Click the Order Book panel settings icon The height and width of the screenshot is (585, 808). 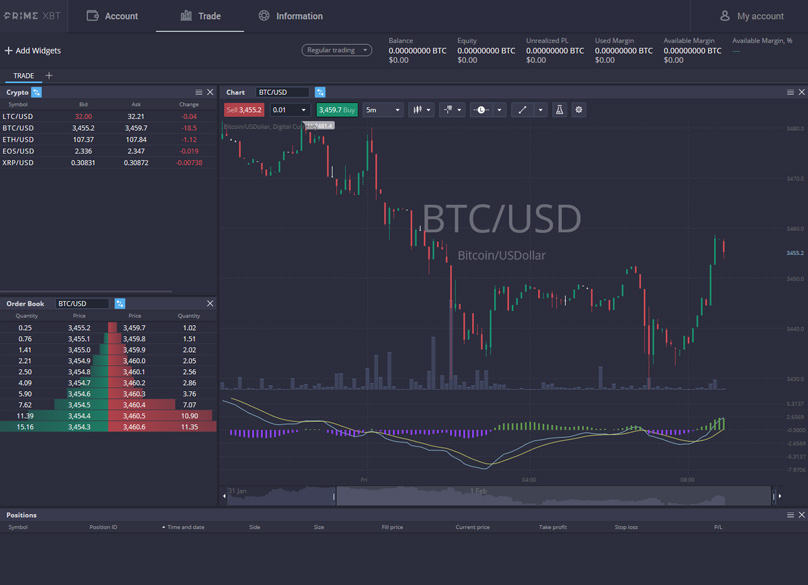(120, 303)
